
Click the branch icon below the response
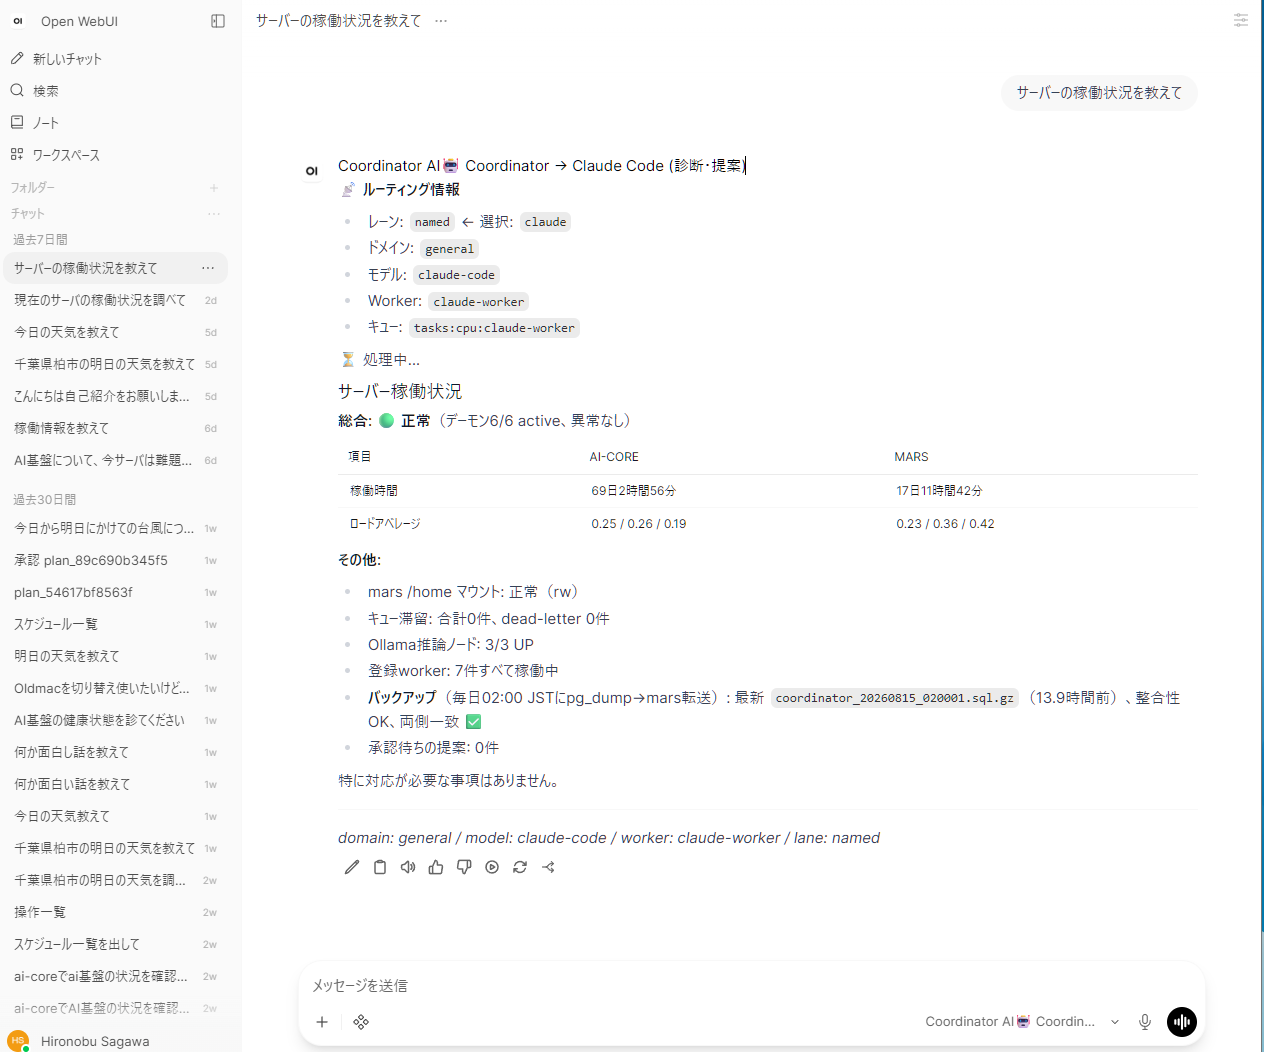pos(548,867)
